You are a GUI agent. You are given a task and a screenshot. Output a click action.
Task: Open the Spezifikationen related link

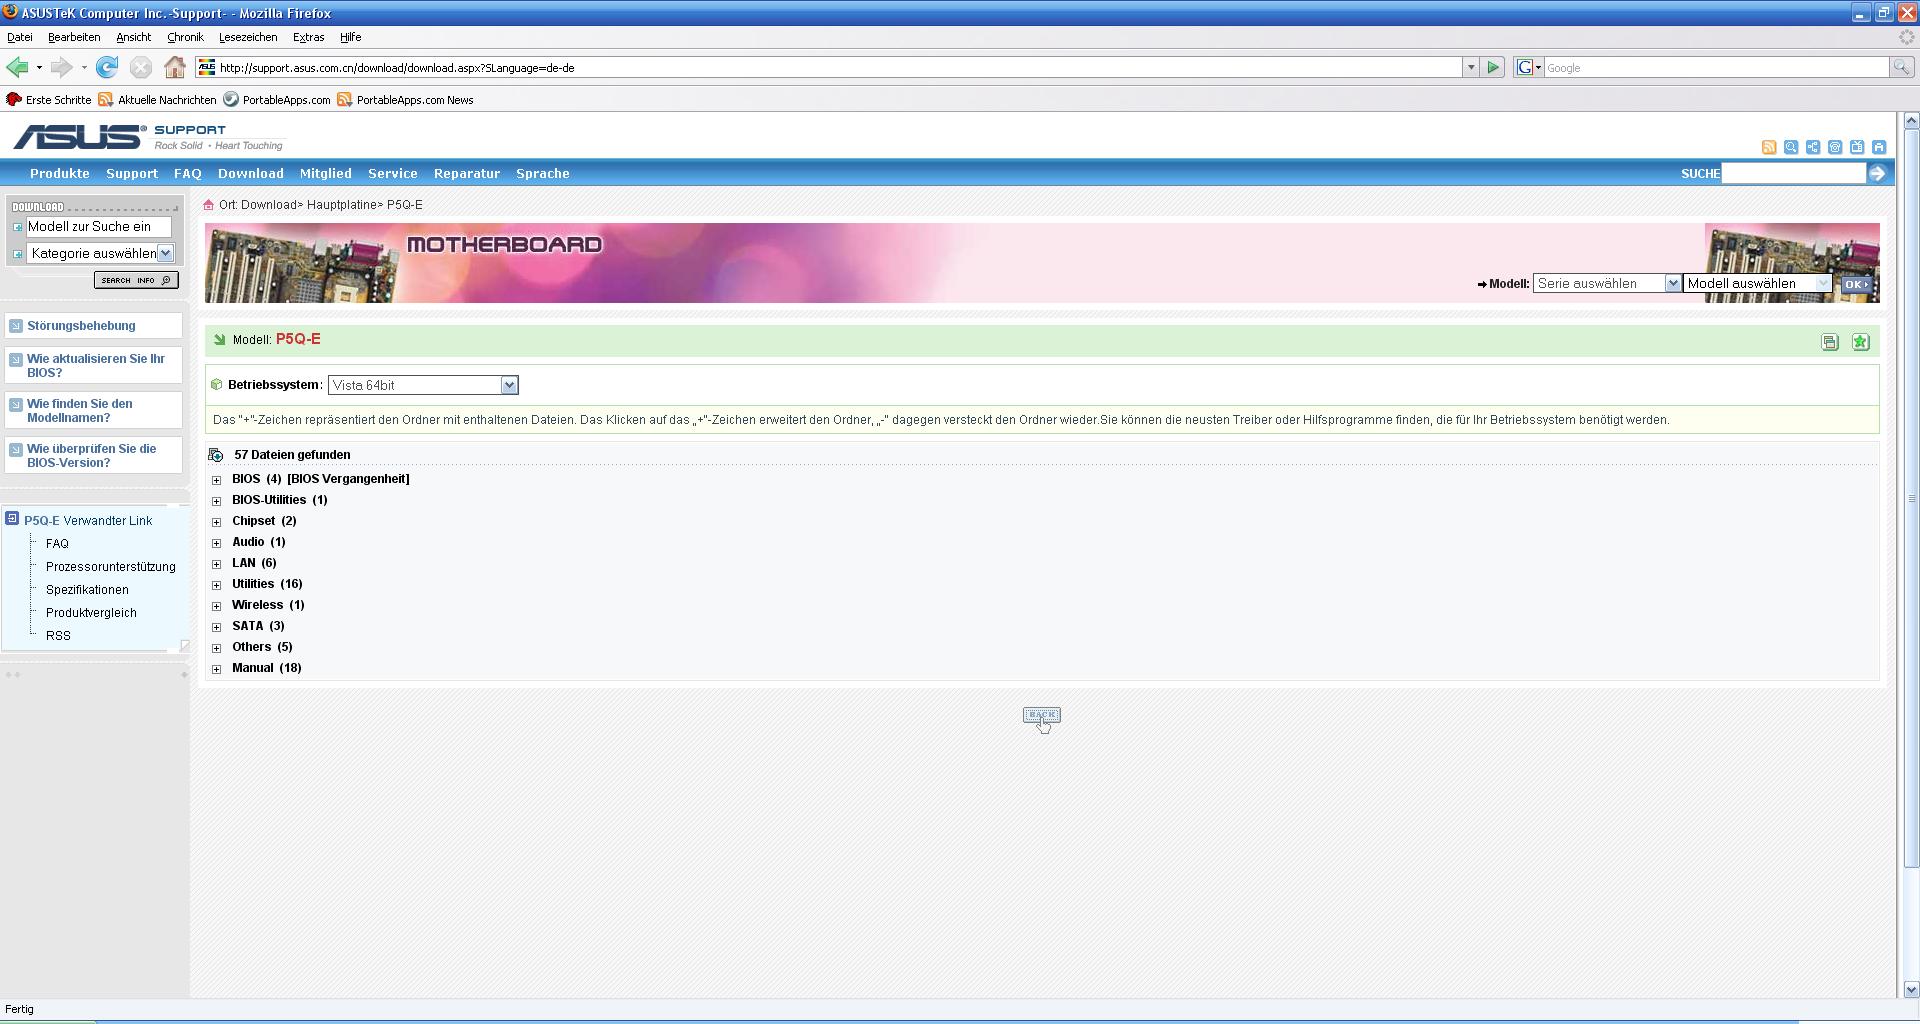pos(87,590)
